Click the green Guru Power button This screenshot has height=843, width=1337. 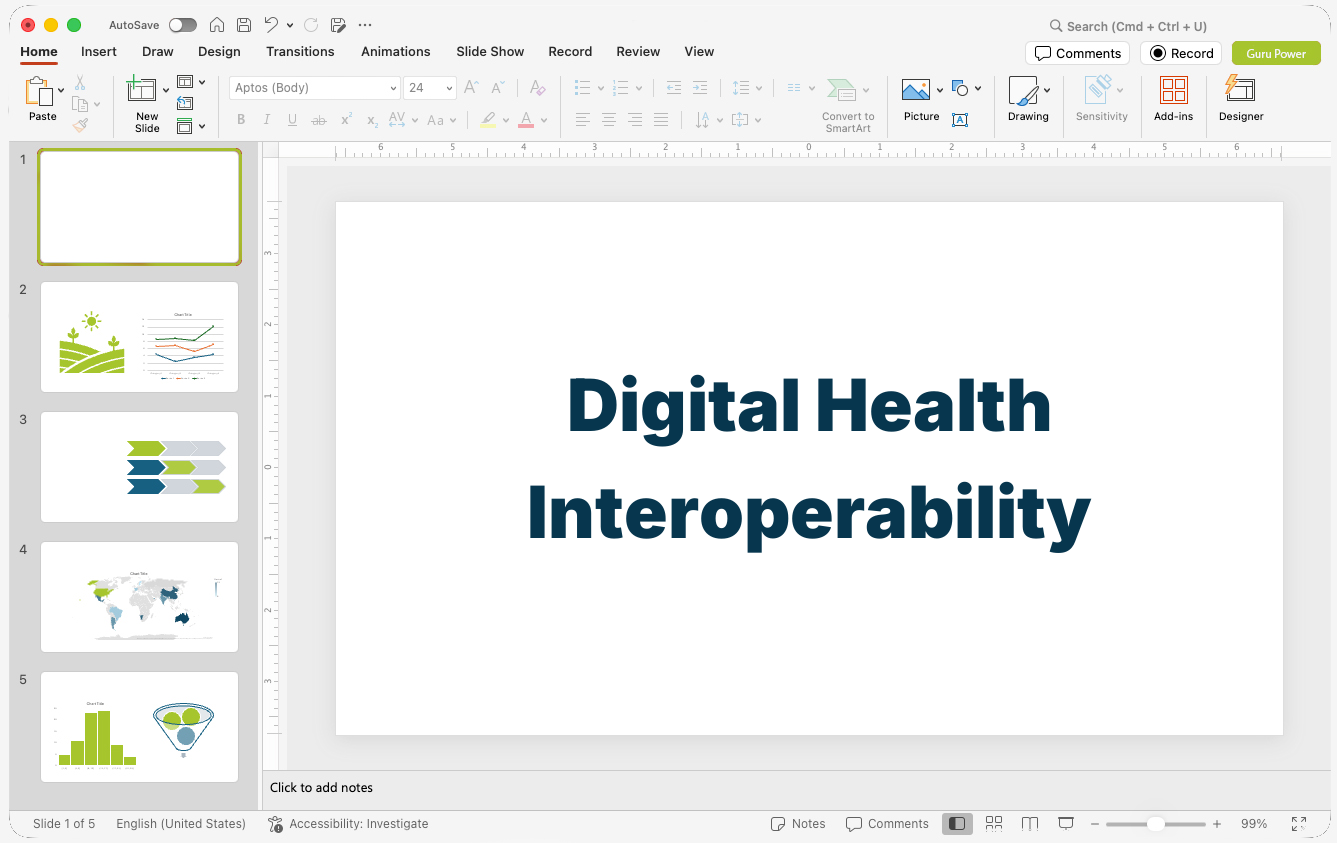pos(1276,53)
